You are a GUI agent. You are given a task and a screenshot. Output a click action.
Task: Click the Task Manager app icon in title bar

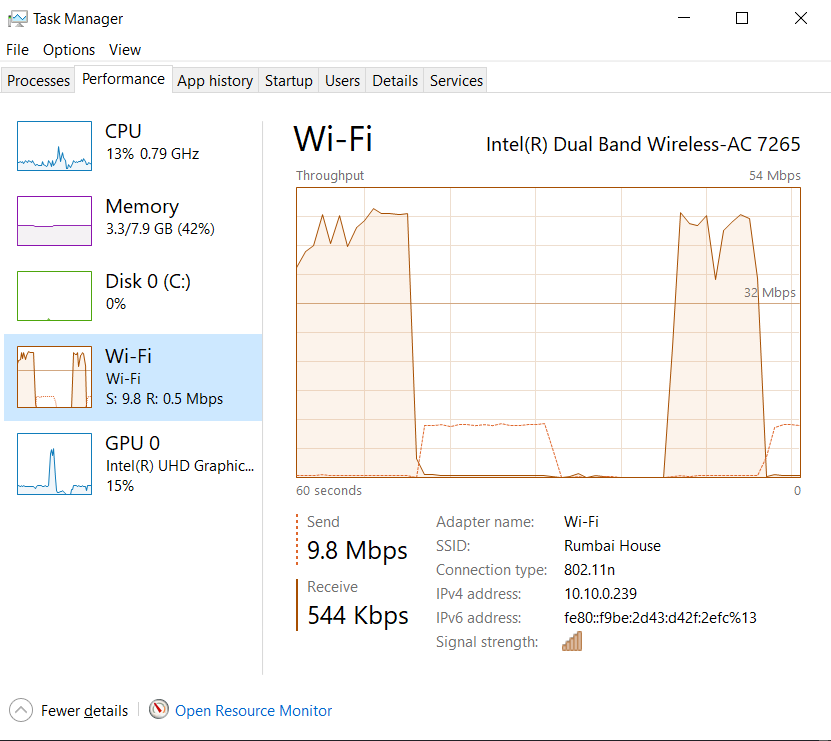(x=17, y=18)
